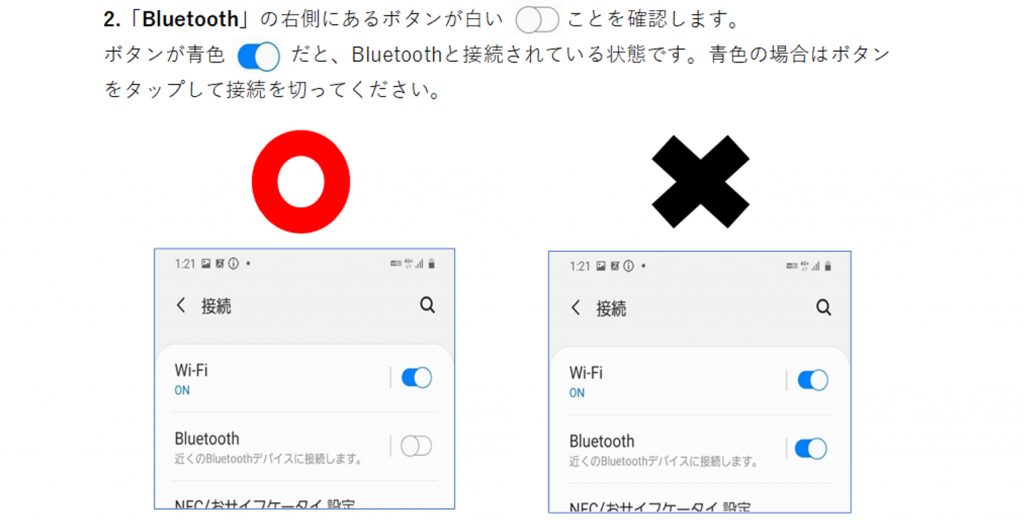Click the image notification icon in left status bar
Viewport: 1024px width, 520px height.
point(206,264)
